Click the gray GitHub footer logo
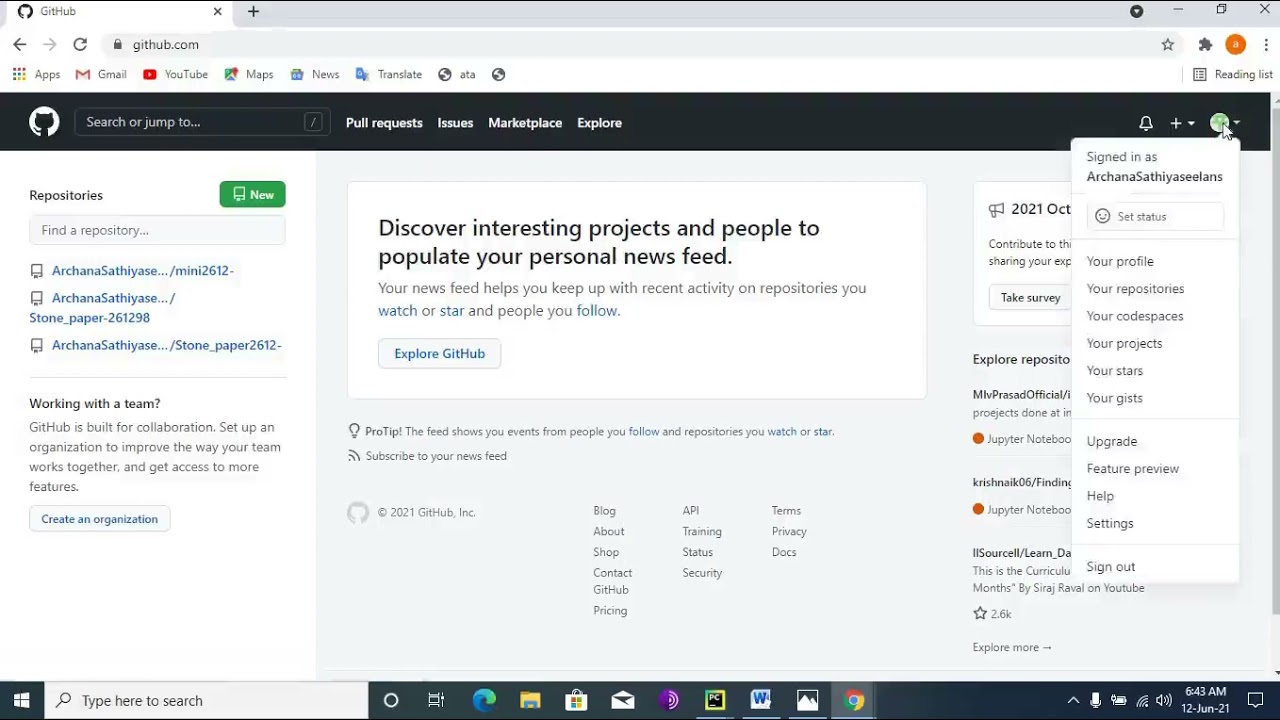 [358, 512]
